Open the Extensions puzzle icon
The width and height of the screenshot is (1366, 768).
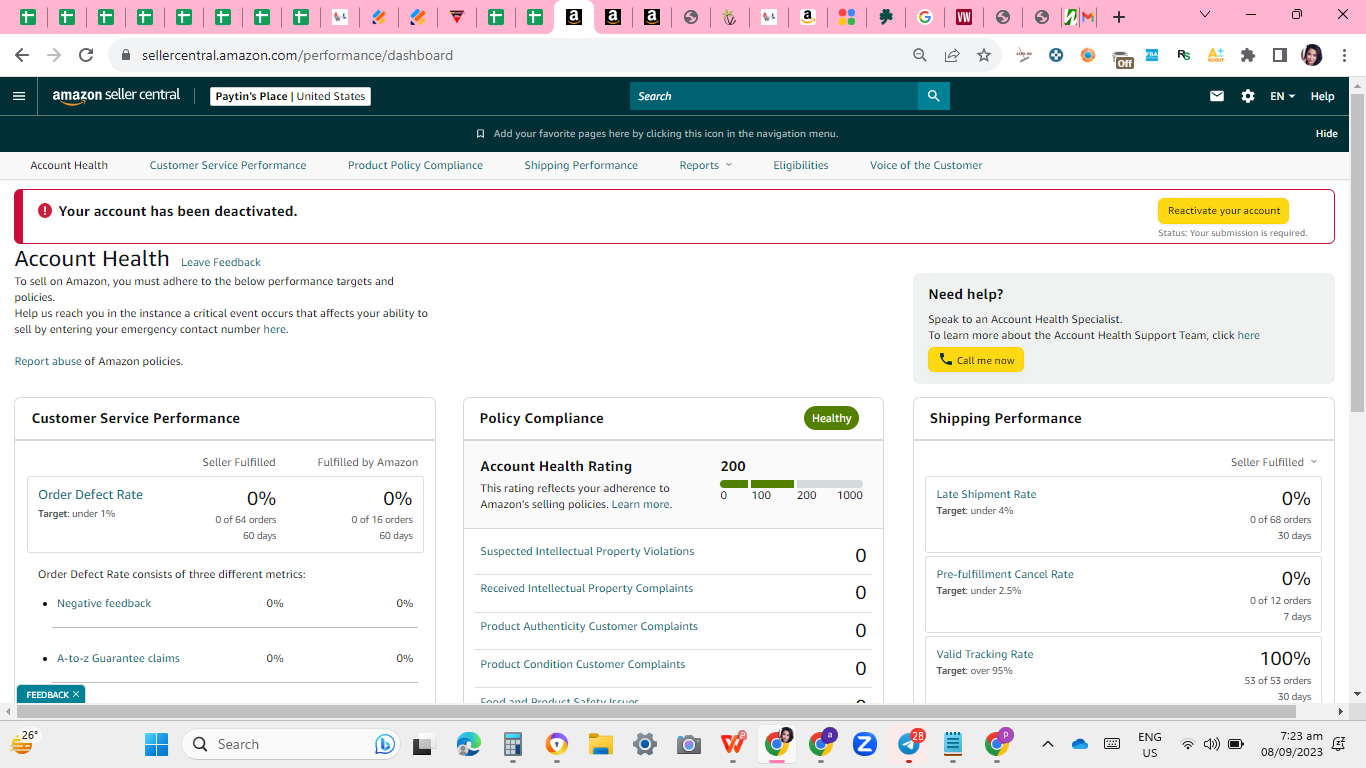1248,55
